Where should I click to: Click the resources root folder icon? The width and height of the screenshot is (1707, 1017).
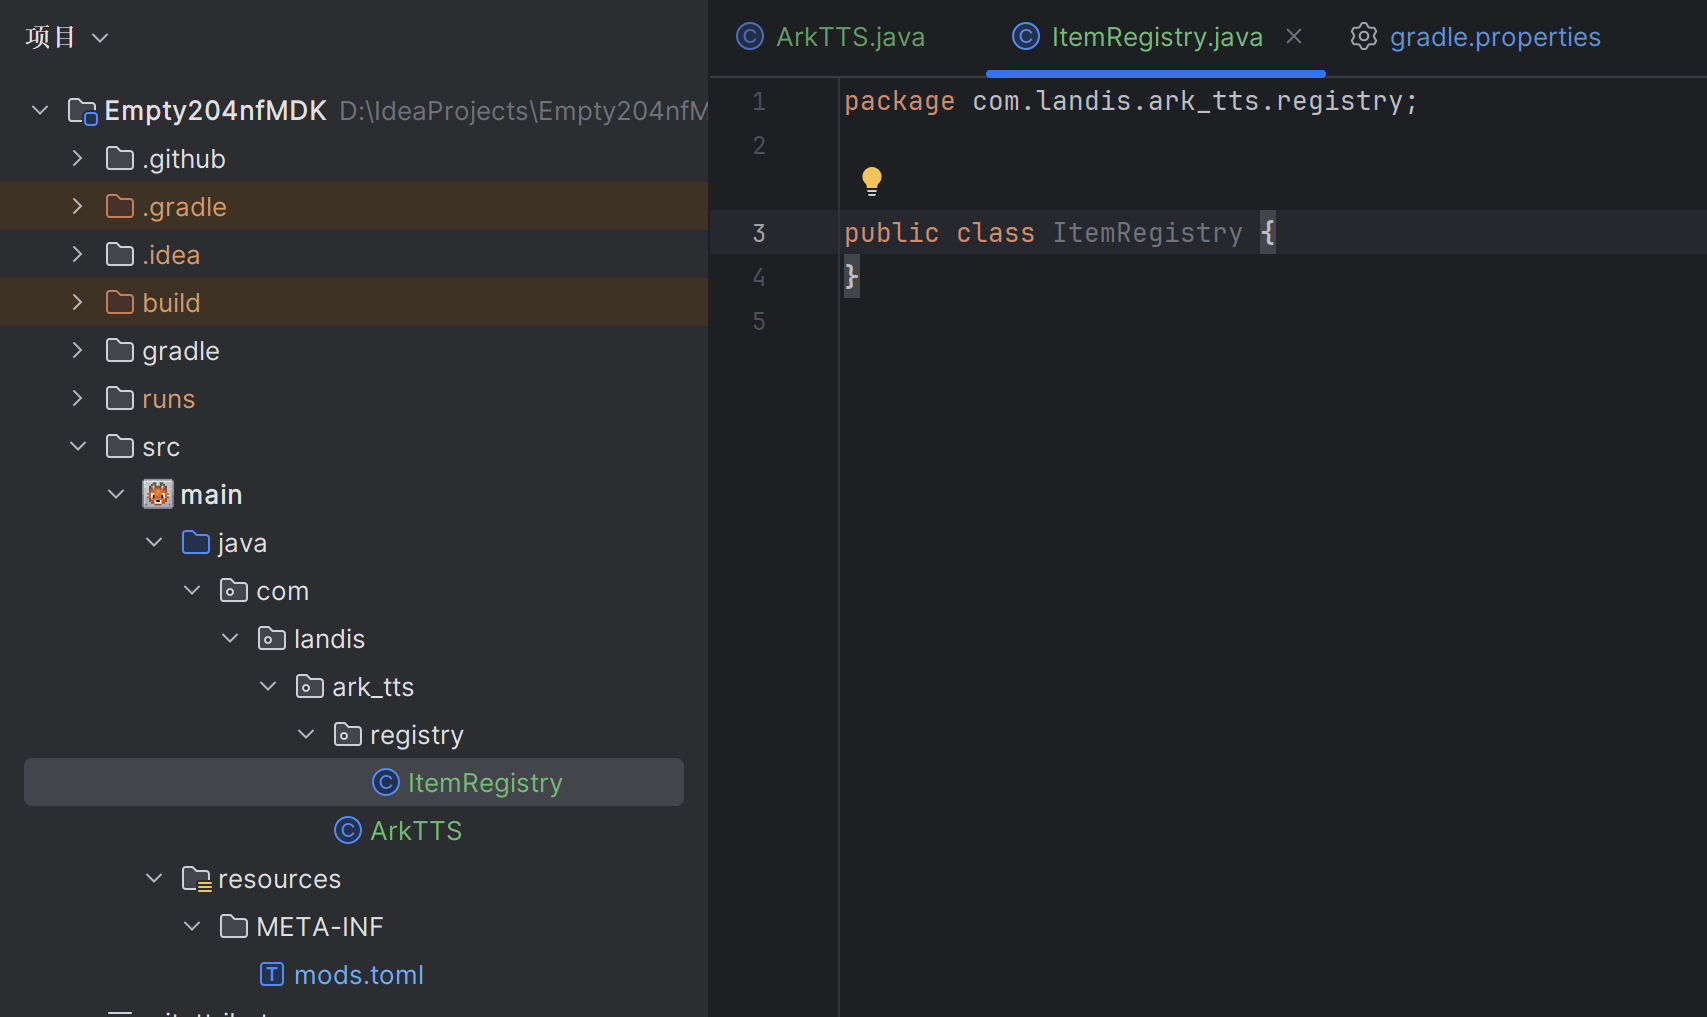tap(196, 878)
